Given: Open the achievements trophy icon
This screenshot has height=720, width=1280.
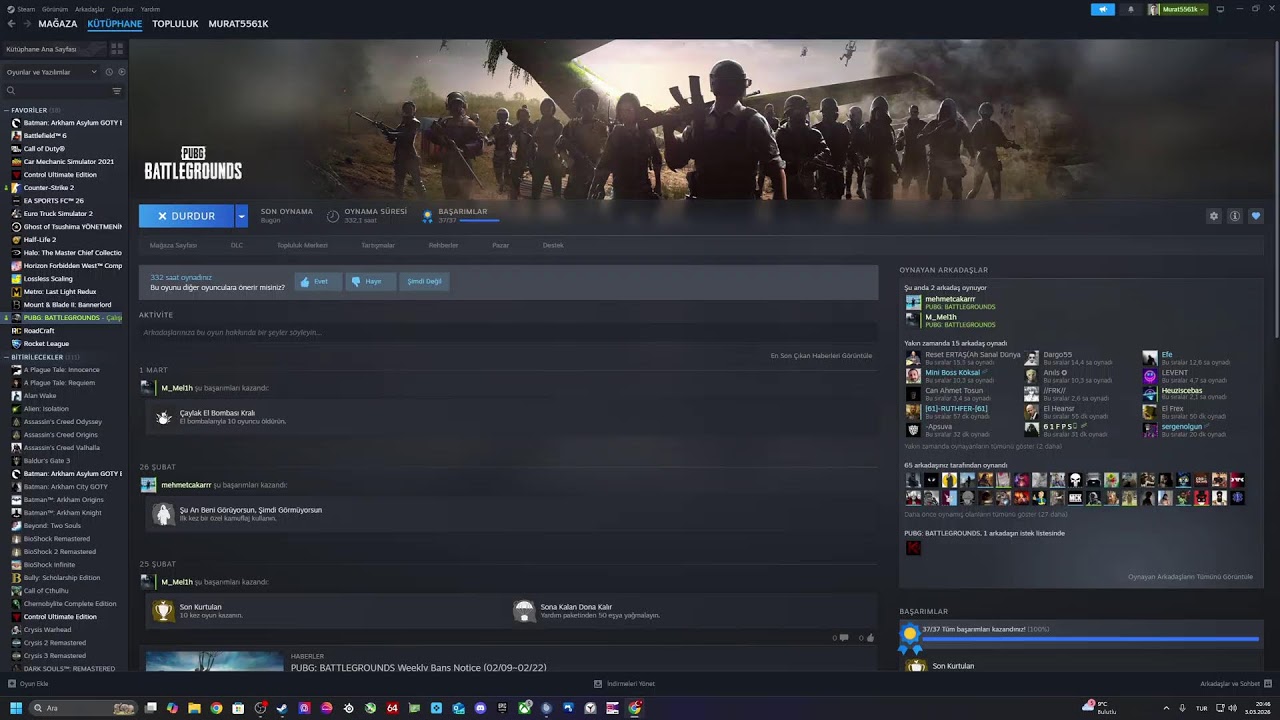Looking at the screenshot, I should tap(427, 216).
